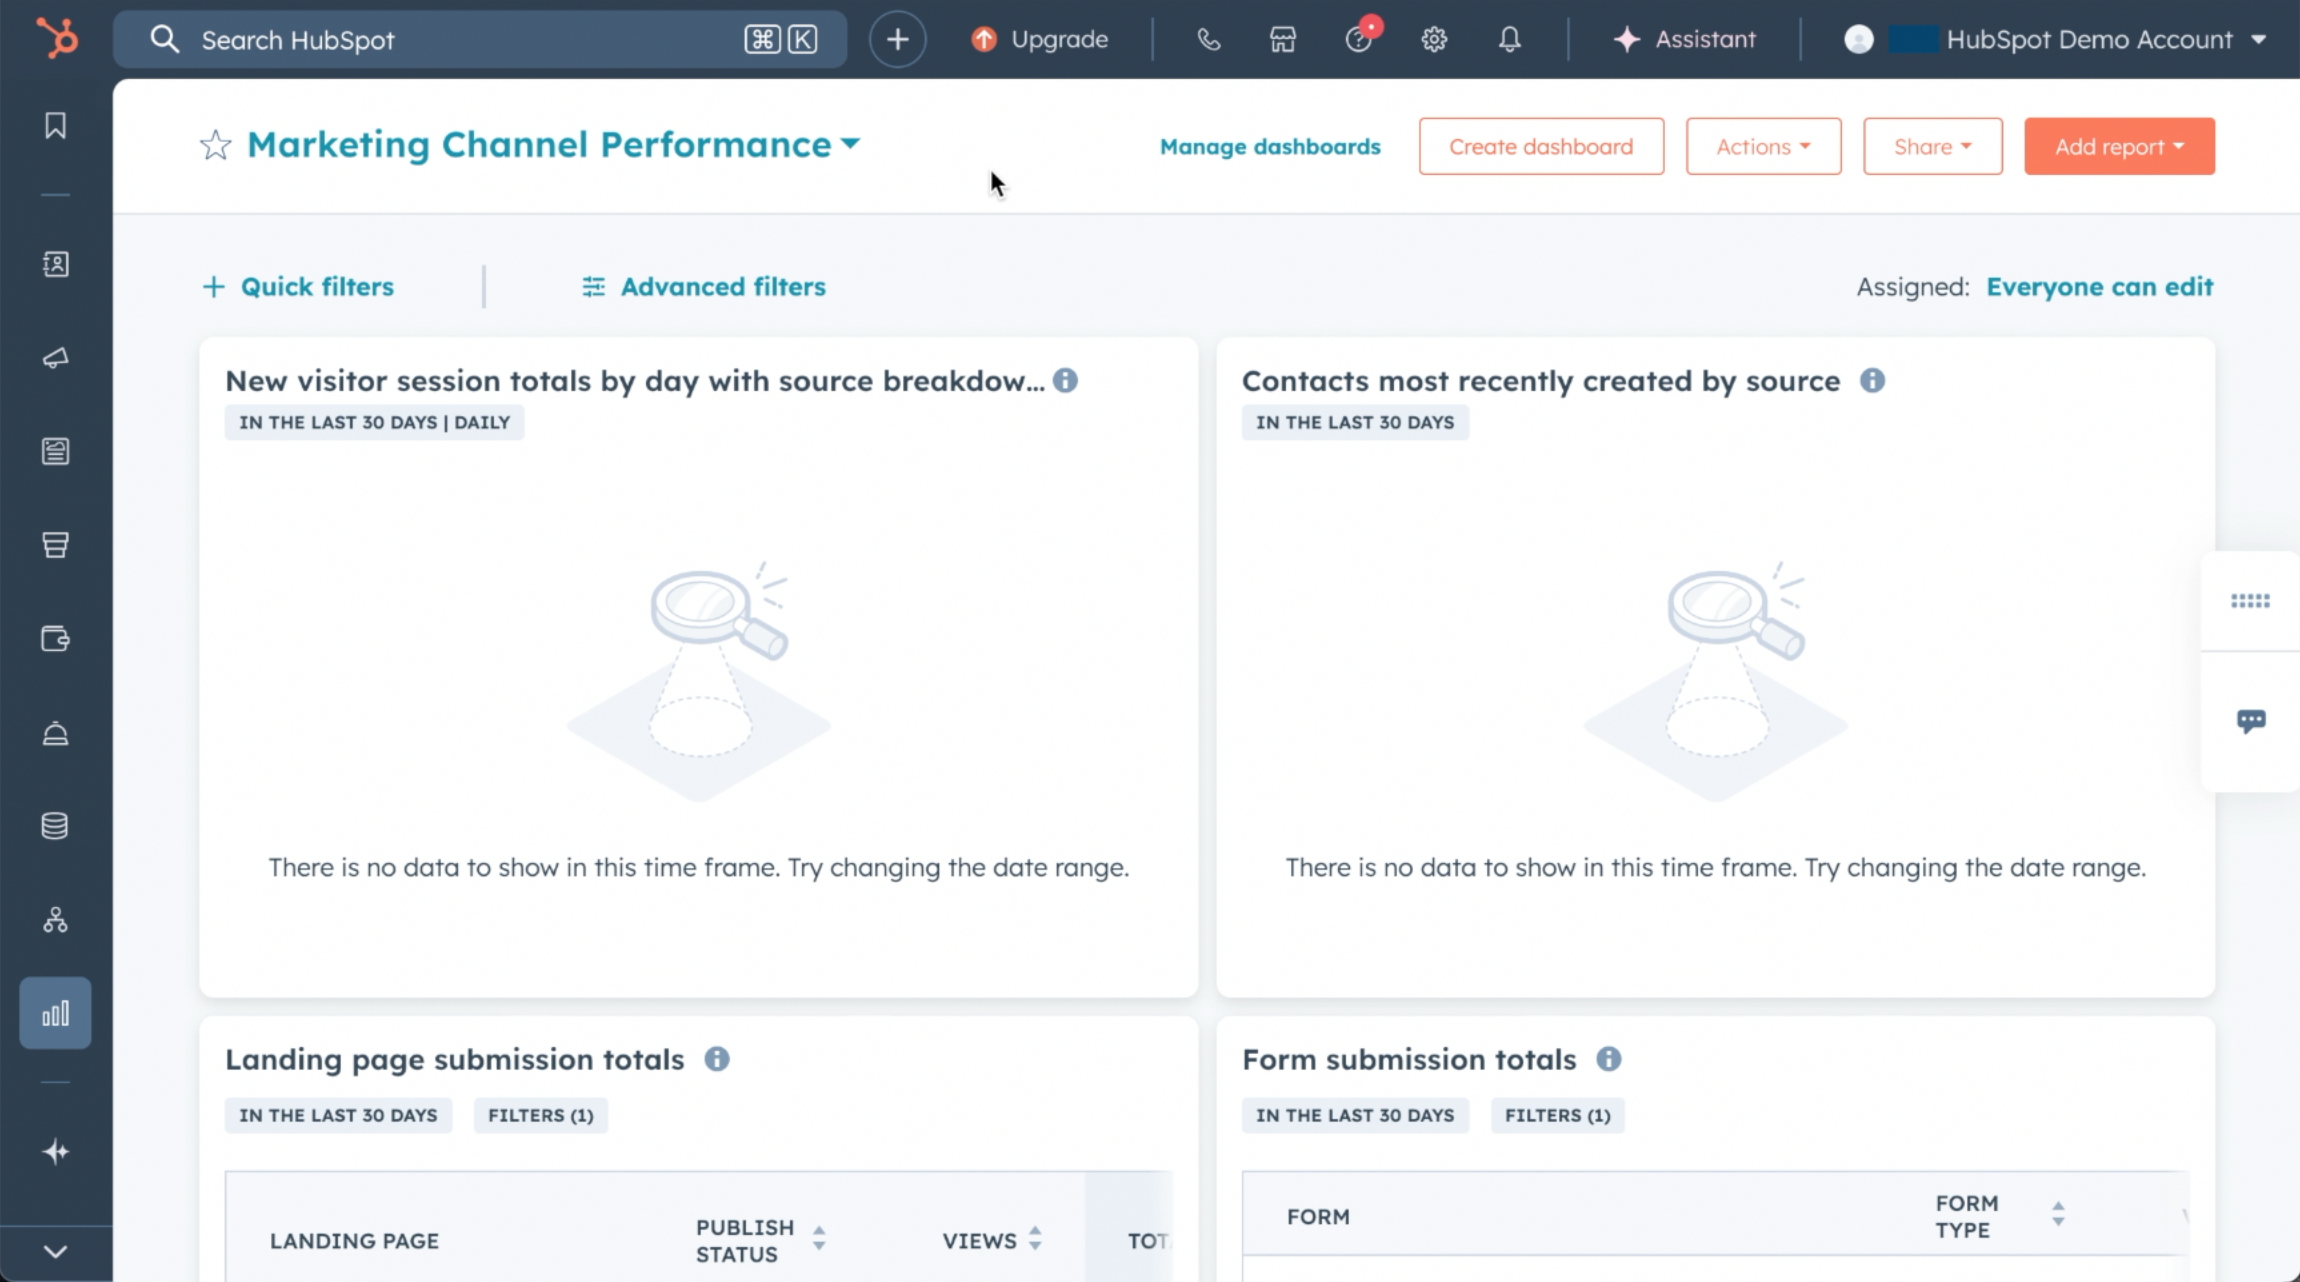Click the Create dashboard button

coord(1539,146)
